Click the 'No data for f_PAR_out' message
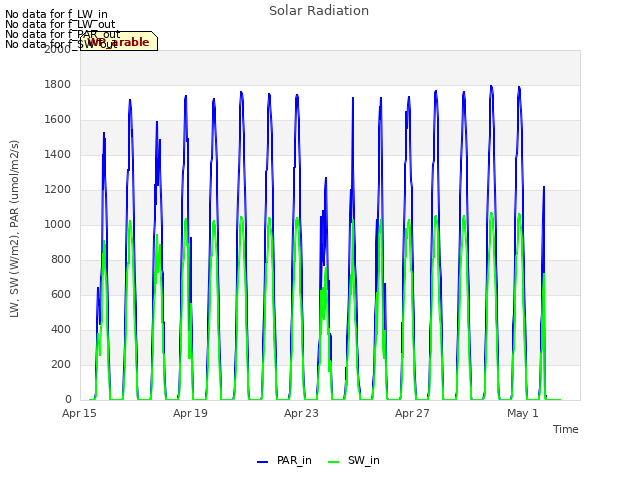Viewport: 640px width, 480px height. [x=63, y=34]
